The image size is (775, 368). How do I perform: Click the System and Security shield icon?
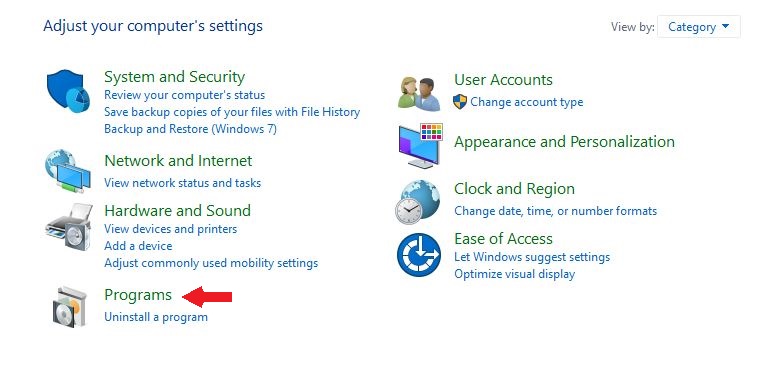[x=68, y=91]
